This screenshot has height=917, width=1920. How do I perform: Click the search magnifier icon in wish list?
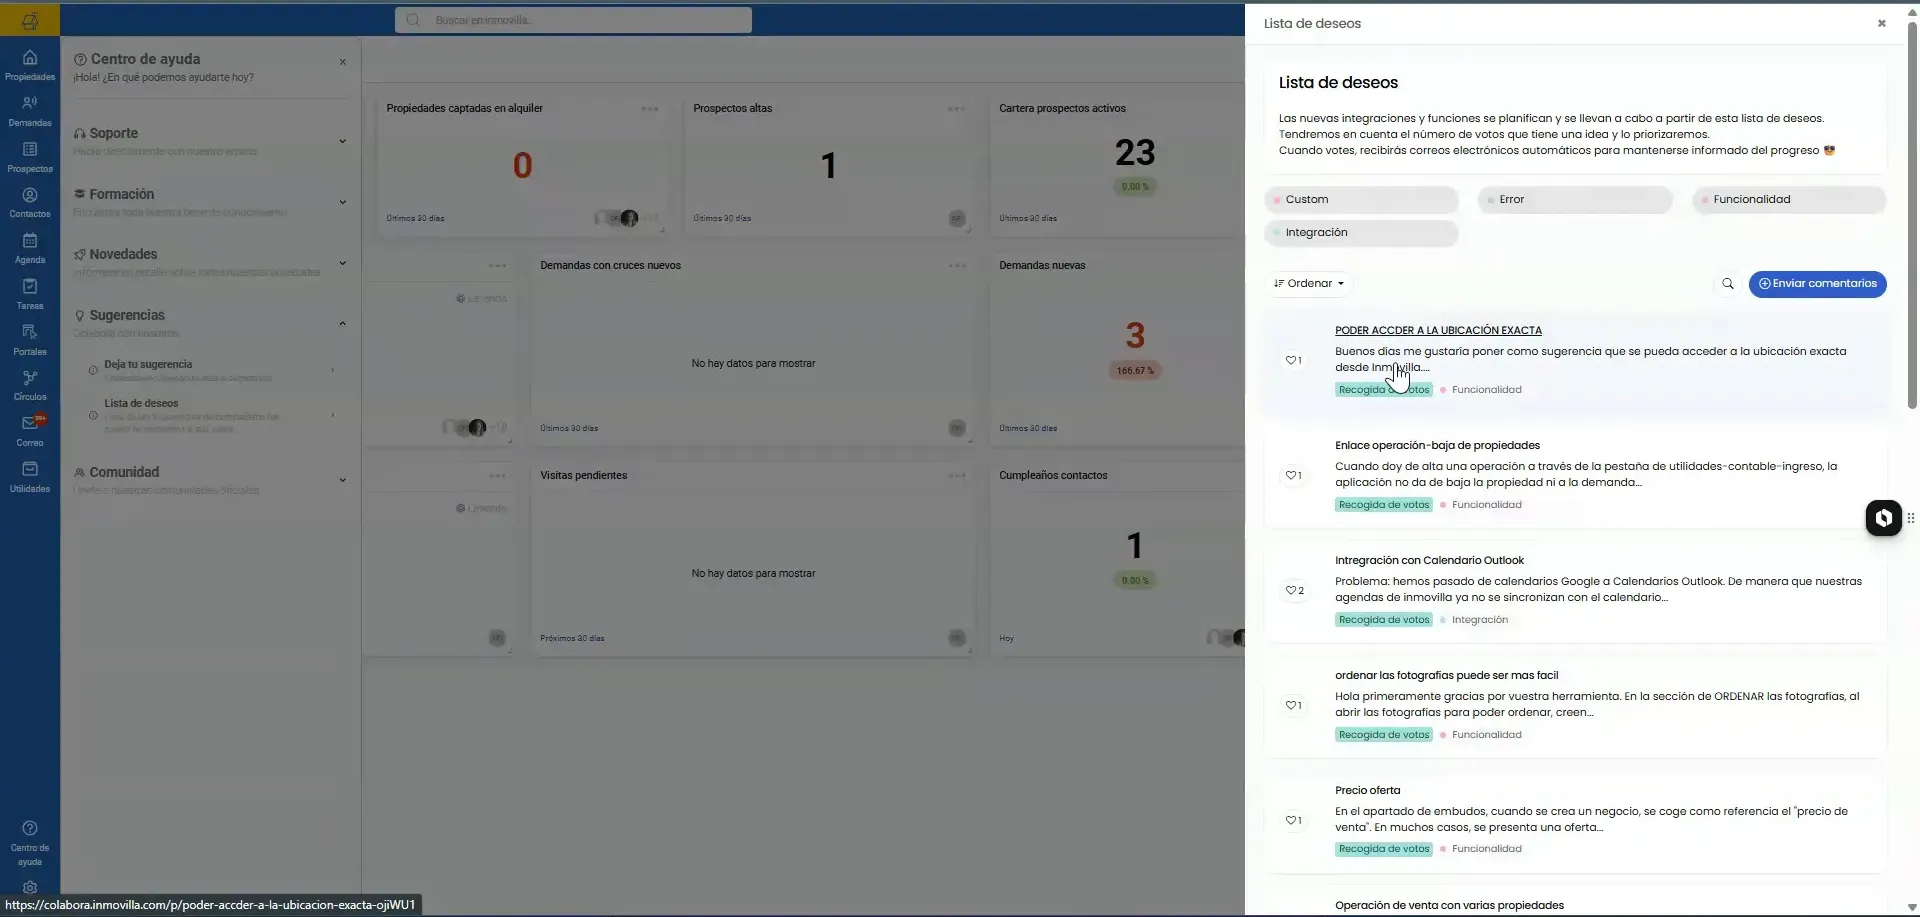click(1727, 284)
